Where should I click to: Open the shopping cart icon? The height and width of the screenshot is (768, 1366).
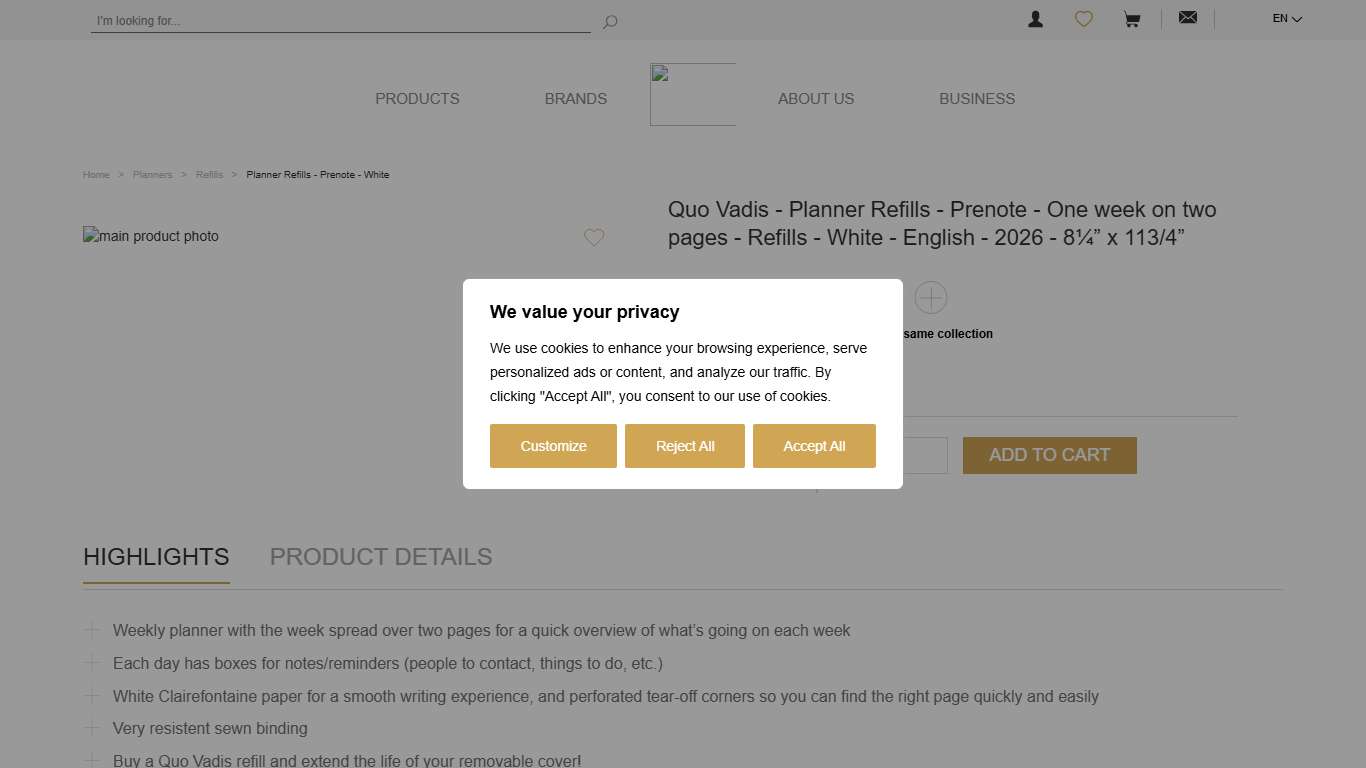[x=1131, y=18]
